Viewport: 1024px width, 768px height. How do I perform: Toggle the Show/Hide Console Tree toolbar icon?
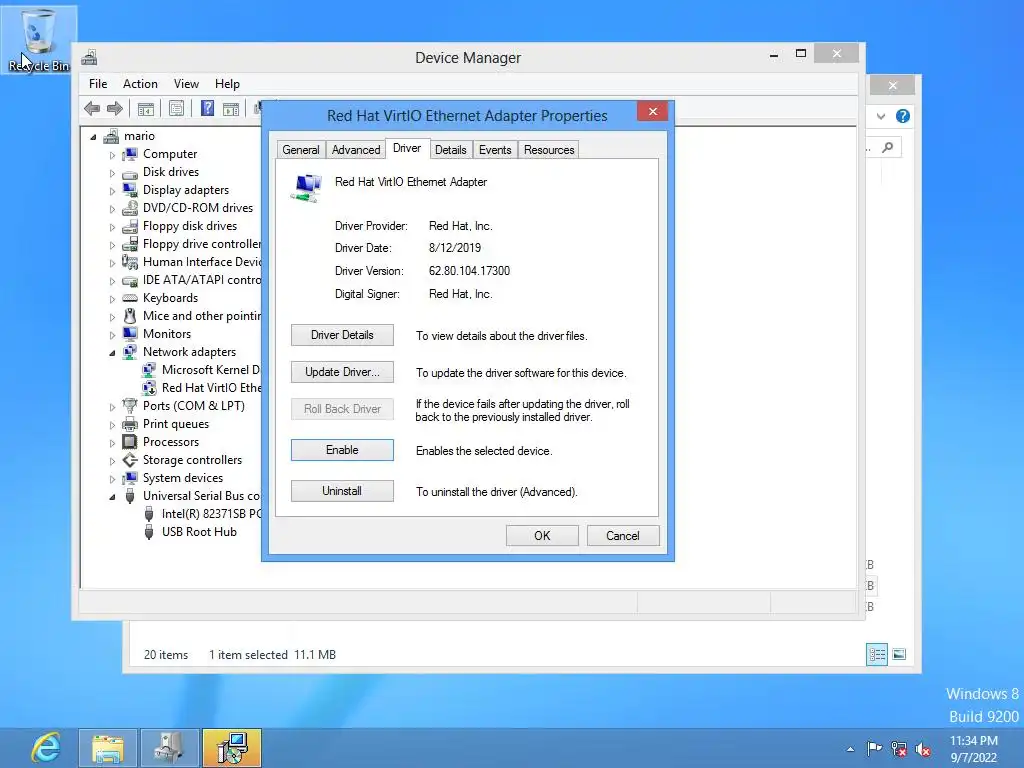pos(146,108)
